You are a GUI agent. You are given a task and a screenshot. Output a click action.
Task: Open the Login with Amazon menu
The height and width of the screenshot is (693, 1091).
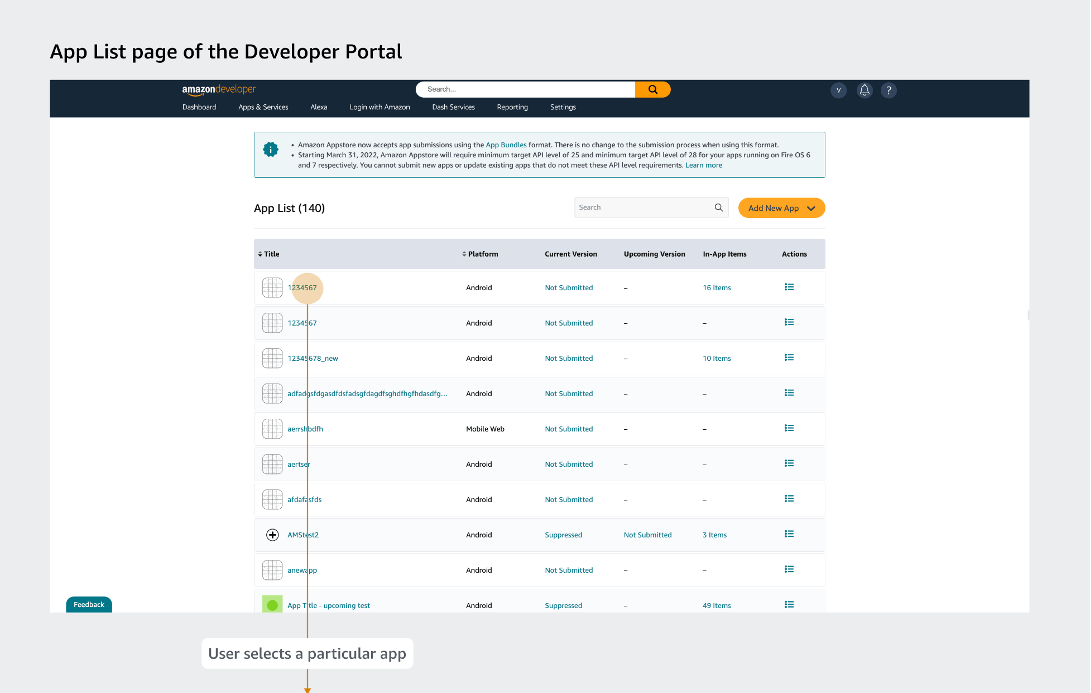point(379,107)
